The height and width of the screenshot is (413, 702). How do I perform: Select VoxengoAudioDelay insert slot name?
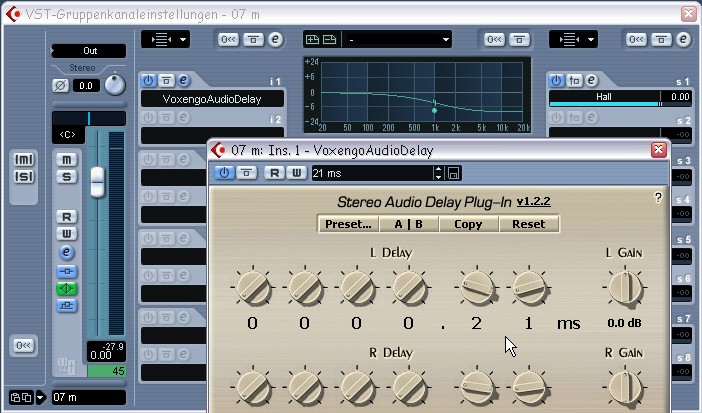[x=212, y=99]
